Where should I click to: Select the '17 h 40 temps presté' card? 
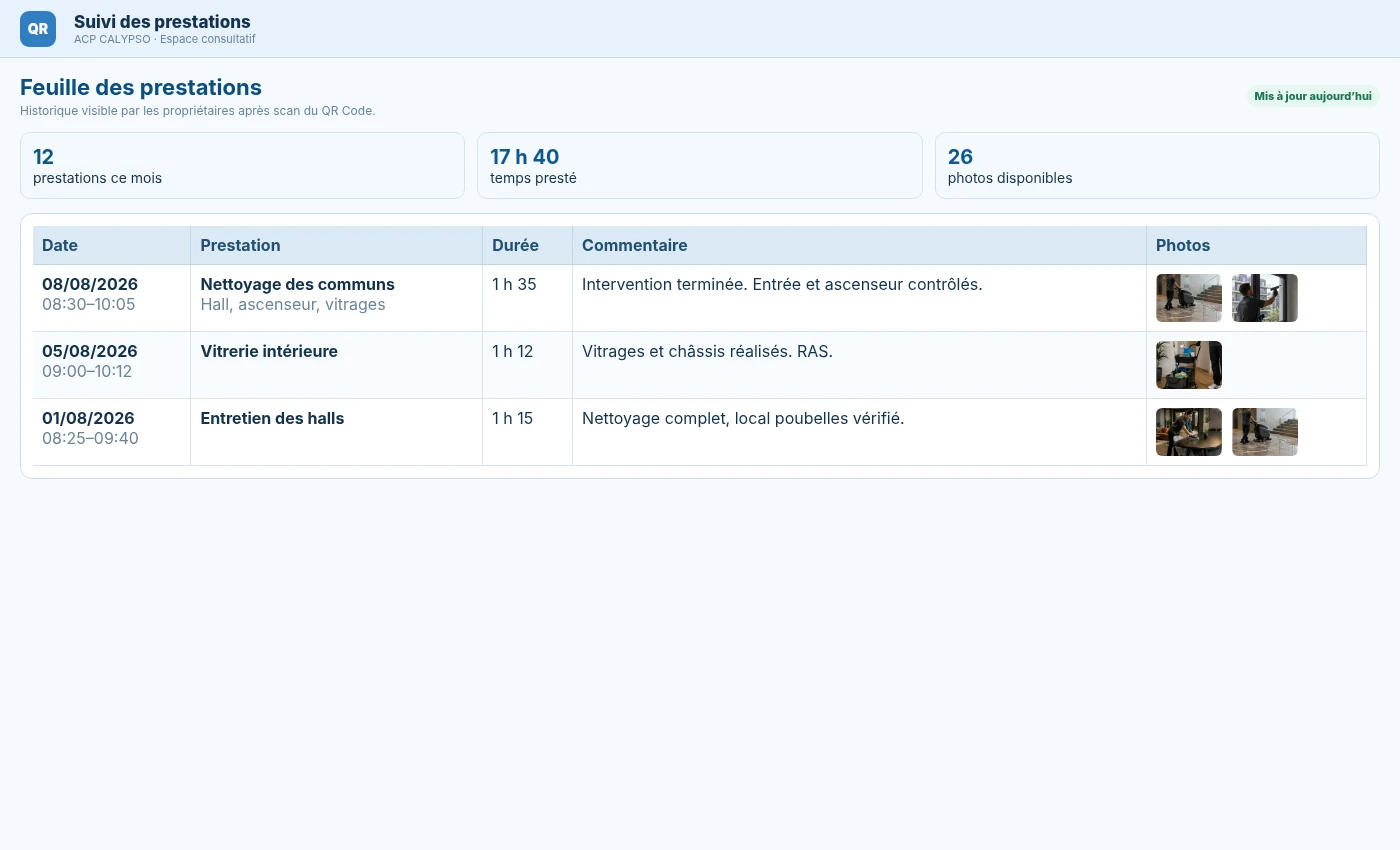pyautogui.click(x=700, y=166)
